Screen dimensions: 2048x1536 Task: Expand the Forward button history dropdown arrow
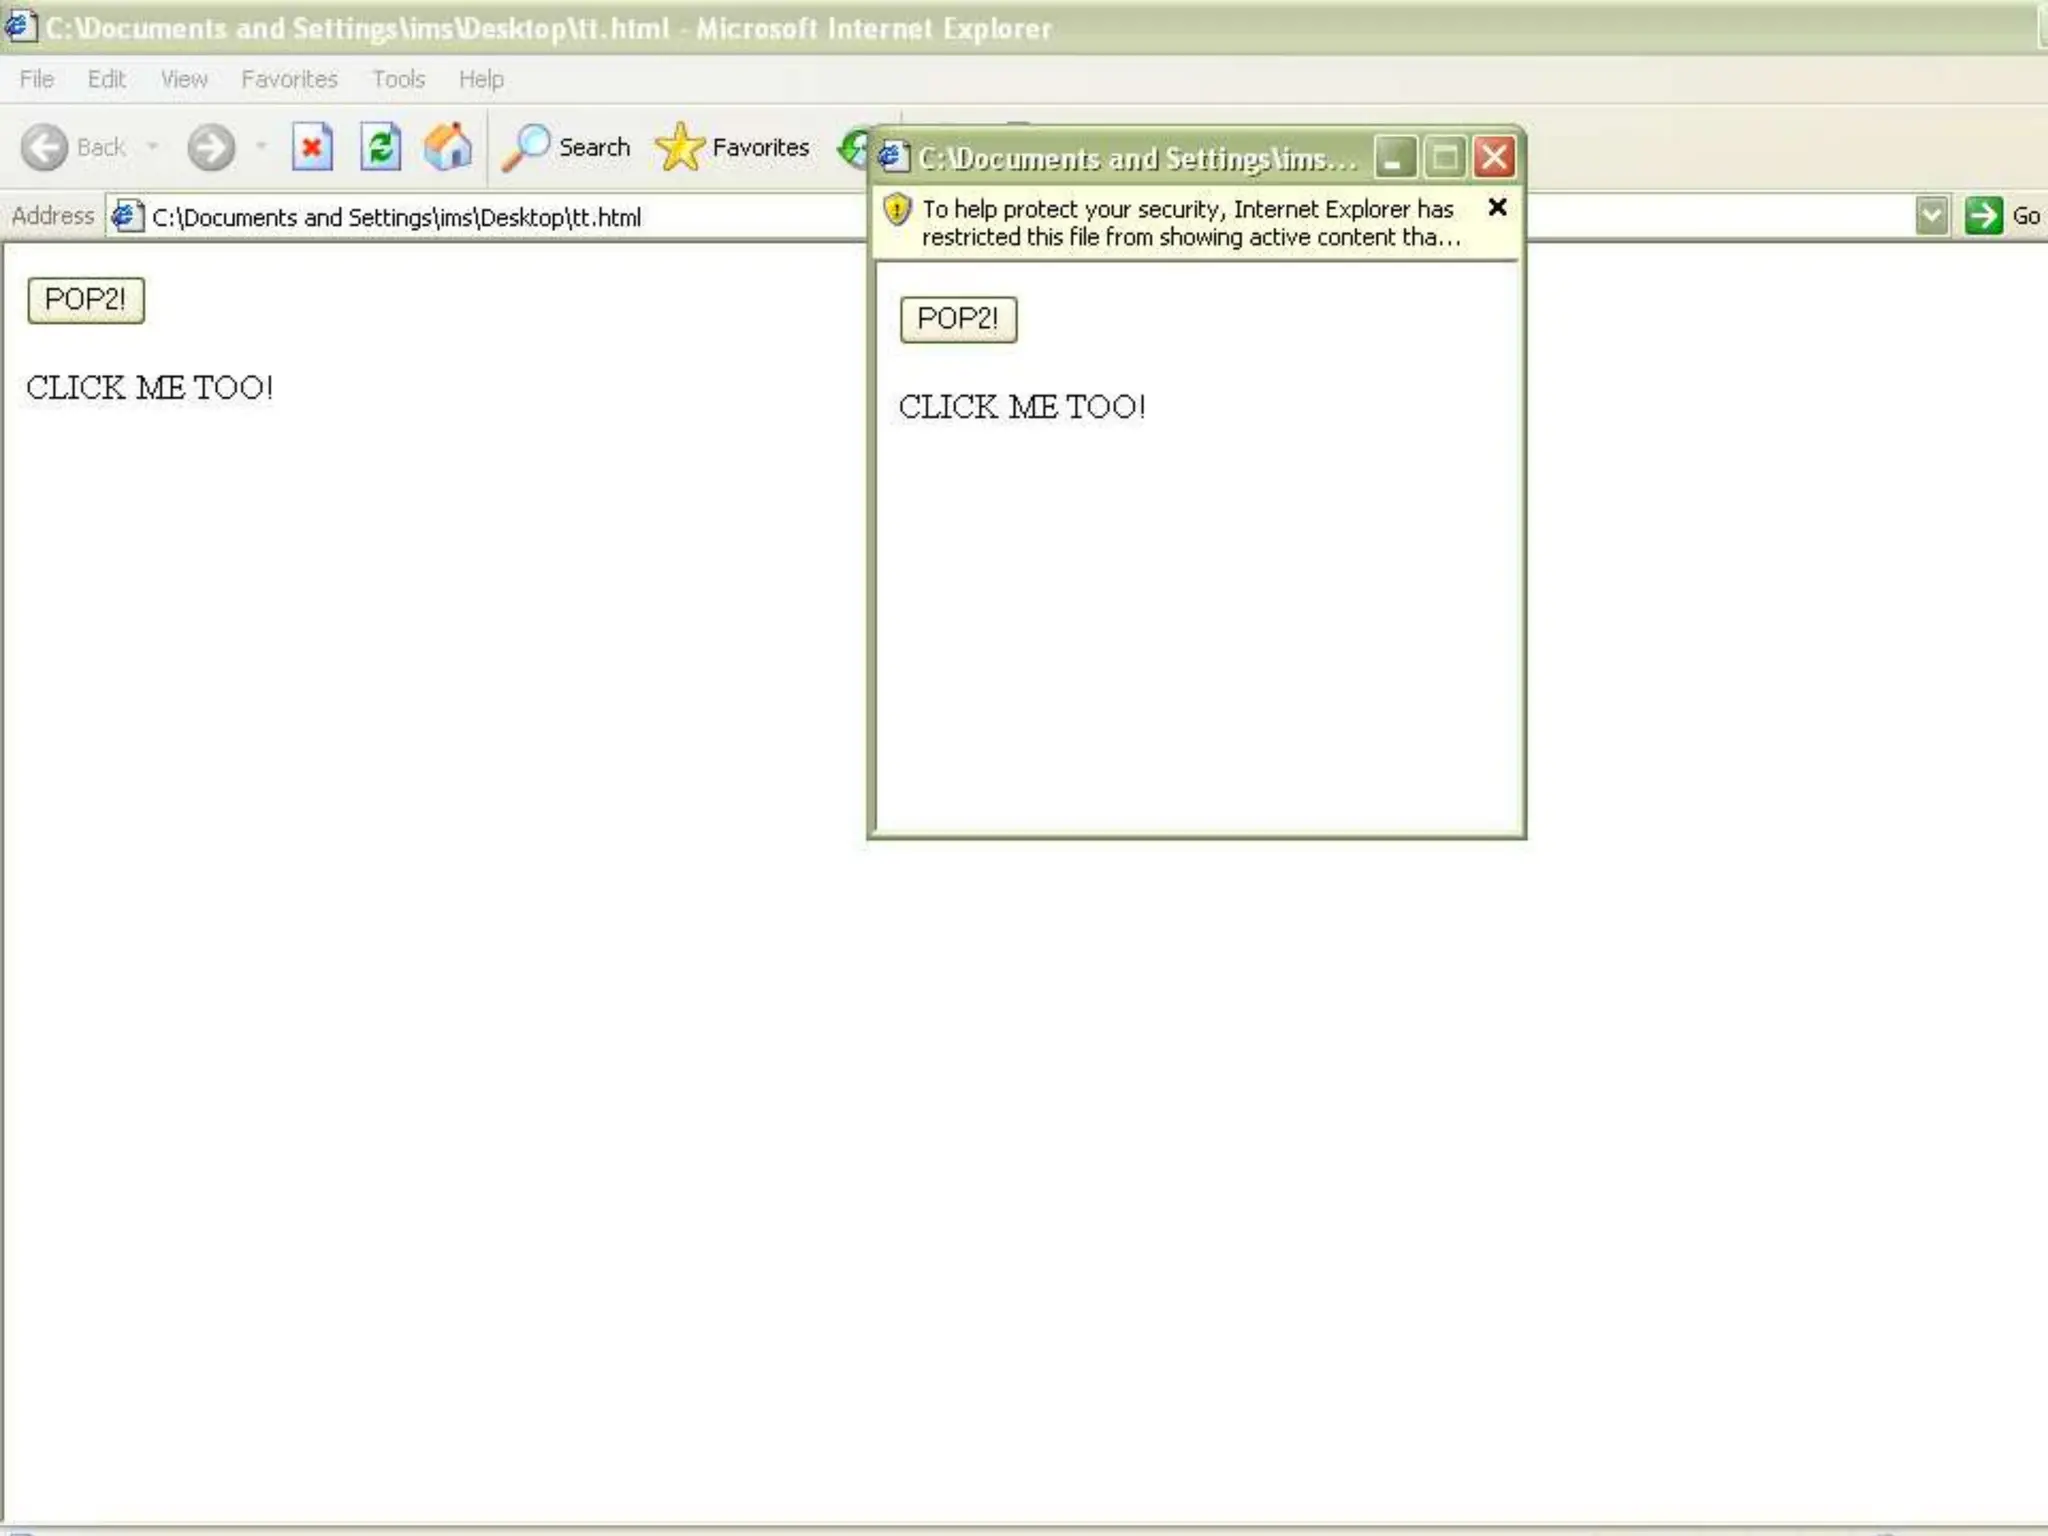[x=261, y=147]
